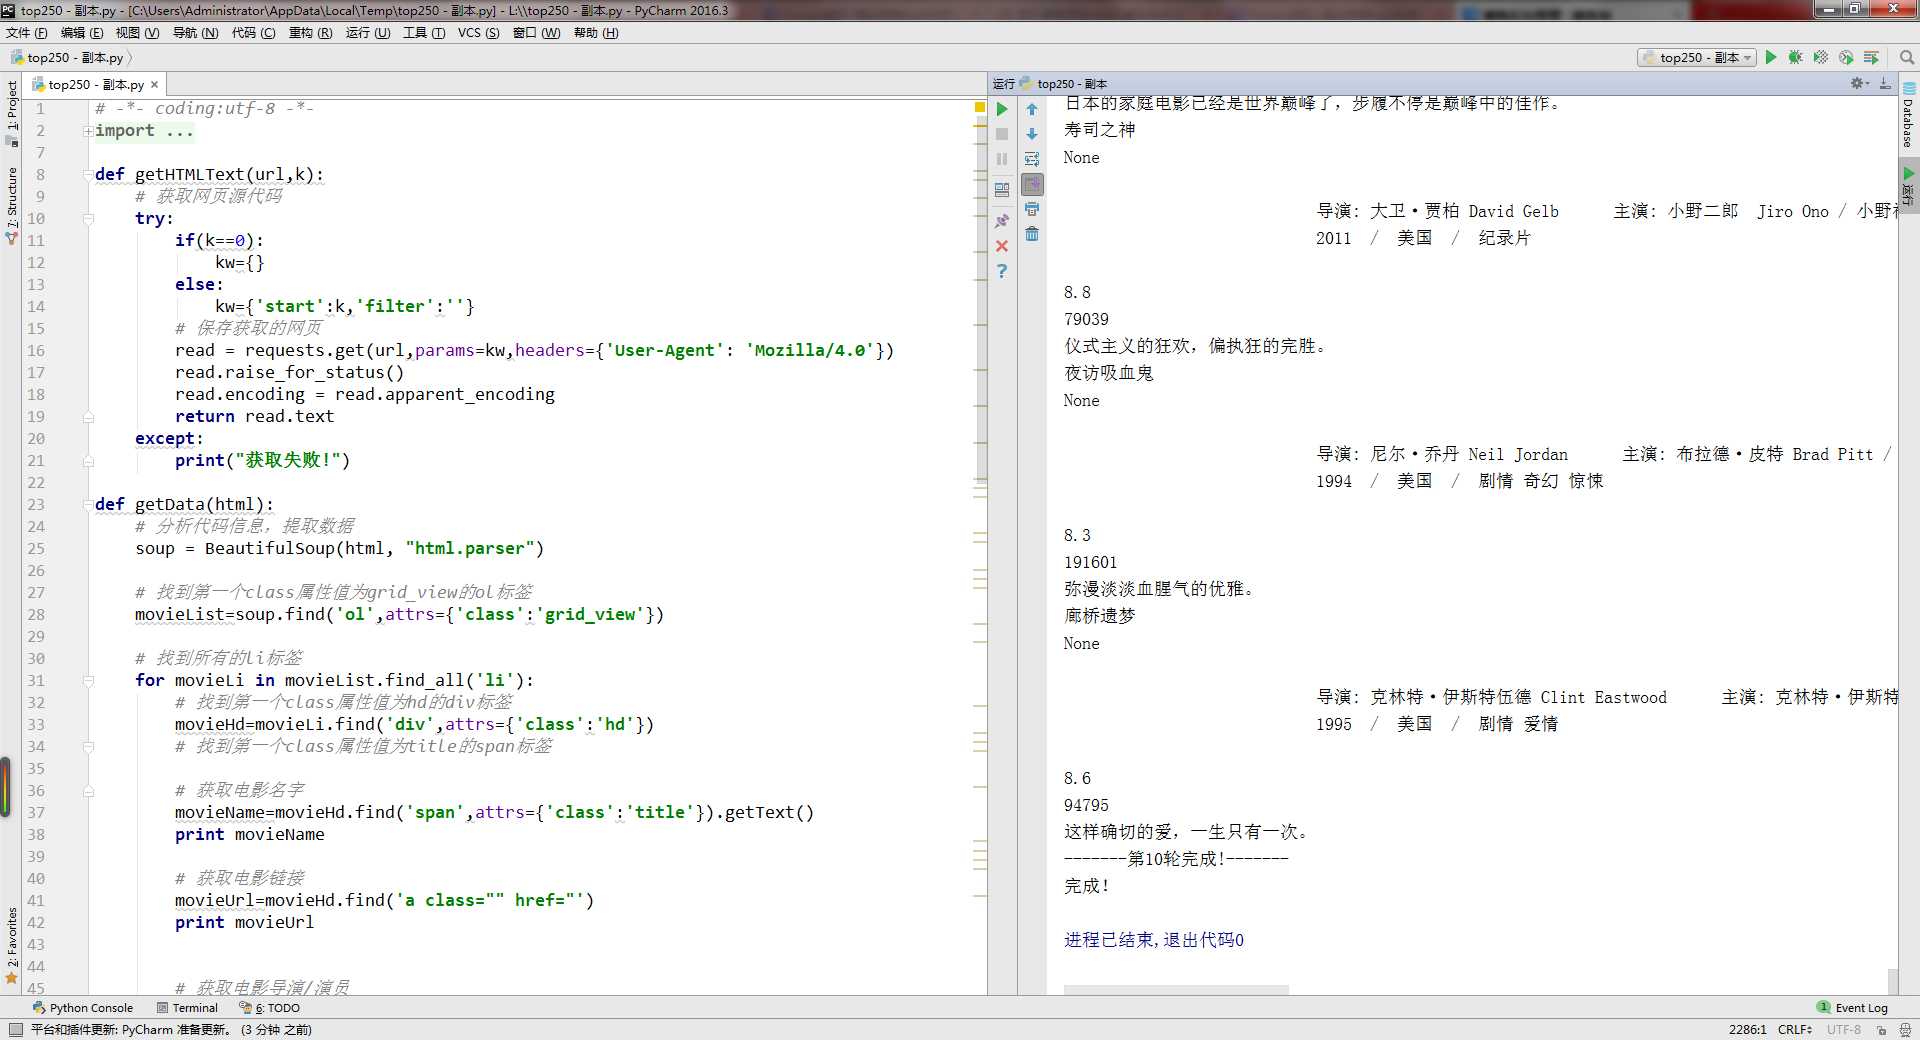Open the 文件 (F) menu
1920x1040 pixels.
click(x=27, y=33)
